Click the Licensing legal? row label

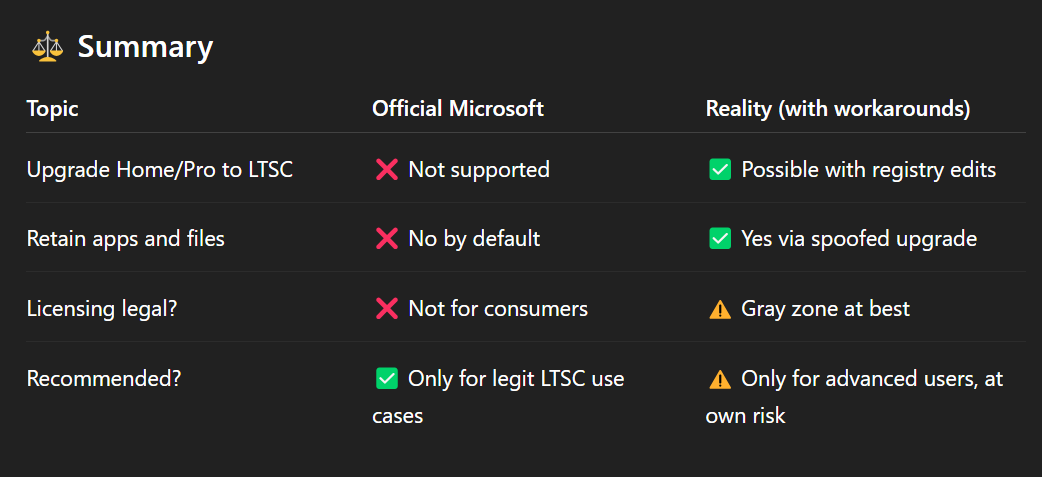(102, 309)
